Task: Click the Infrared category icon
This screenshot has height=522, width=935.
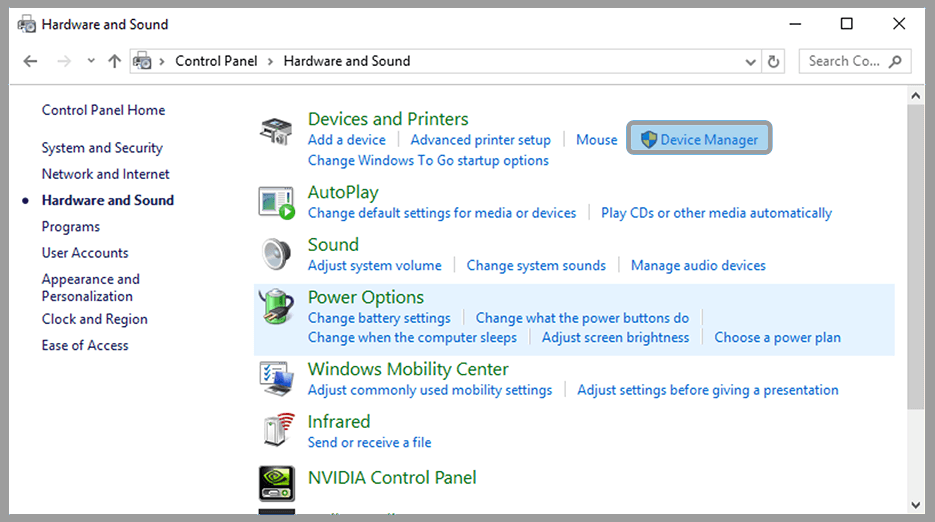Action: point(278,430)
